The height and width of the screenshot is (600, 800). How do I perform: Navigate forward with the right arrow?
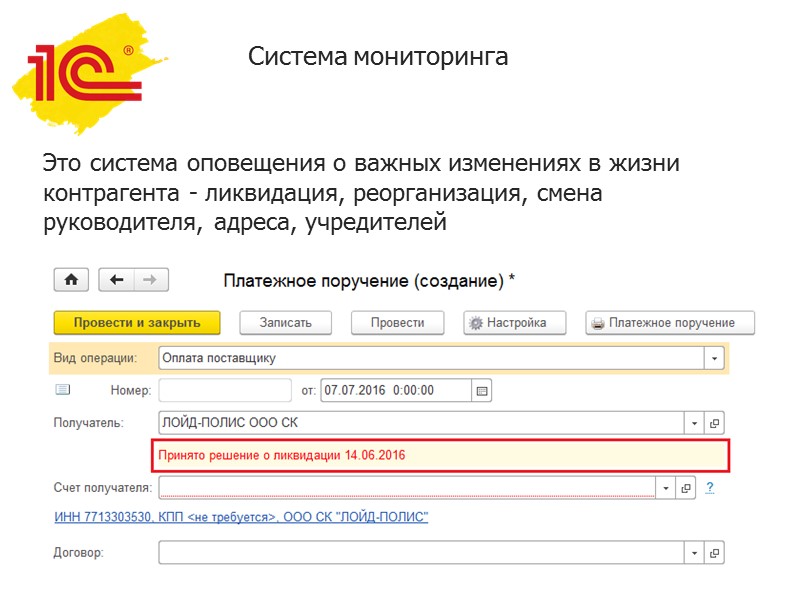(x=151, y=280)
